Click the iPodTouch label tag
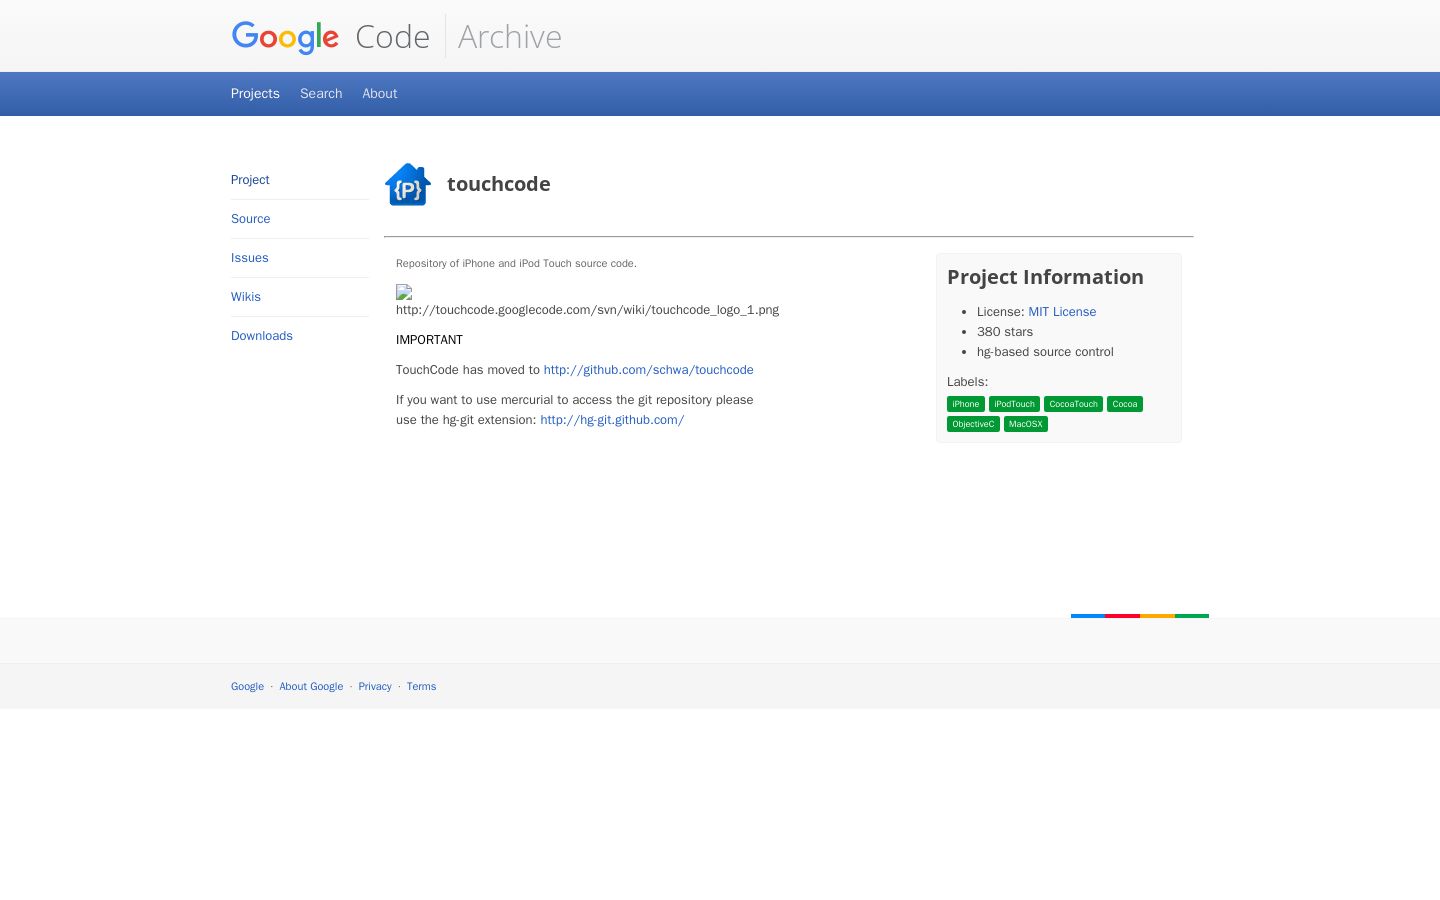1440x900 pixels. pos(1014,404)
